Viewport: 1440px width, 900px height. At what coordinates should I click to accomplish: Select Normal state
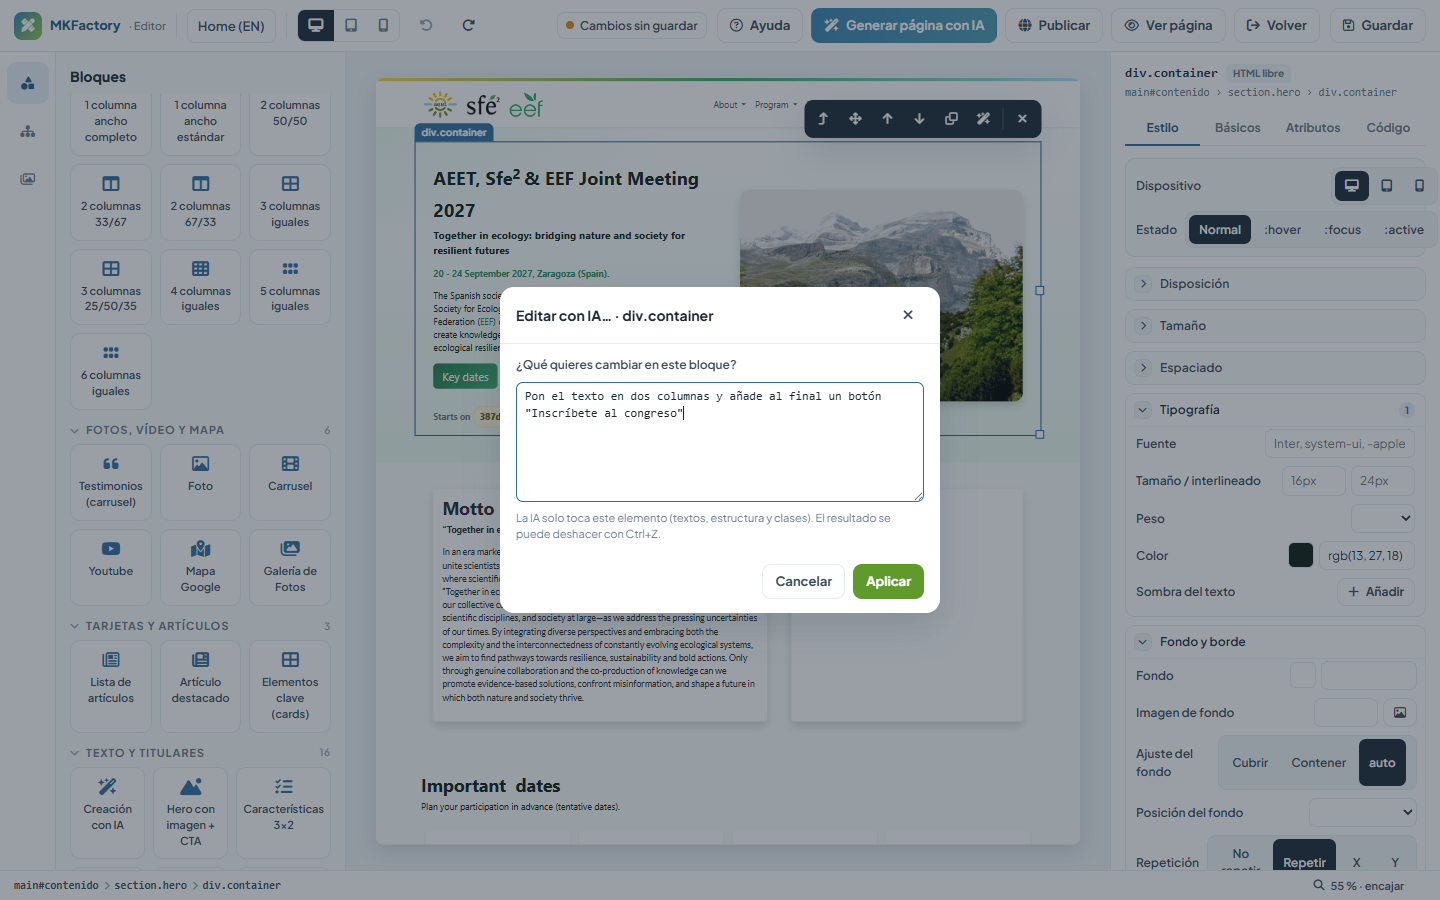[x=1220, y=230]
